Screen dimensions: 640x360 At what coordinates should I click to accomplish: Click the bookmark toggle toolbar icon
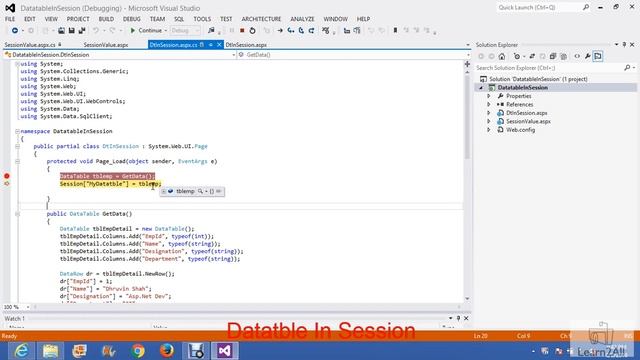tap(395, 31)
